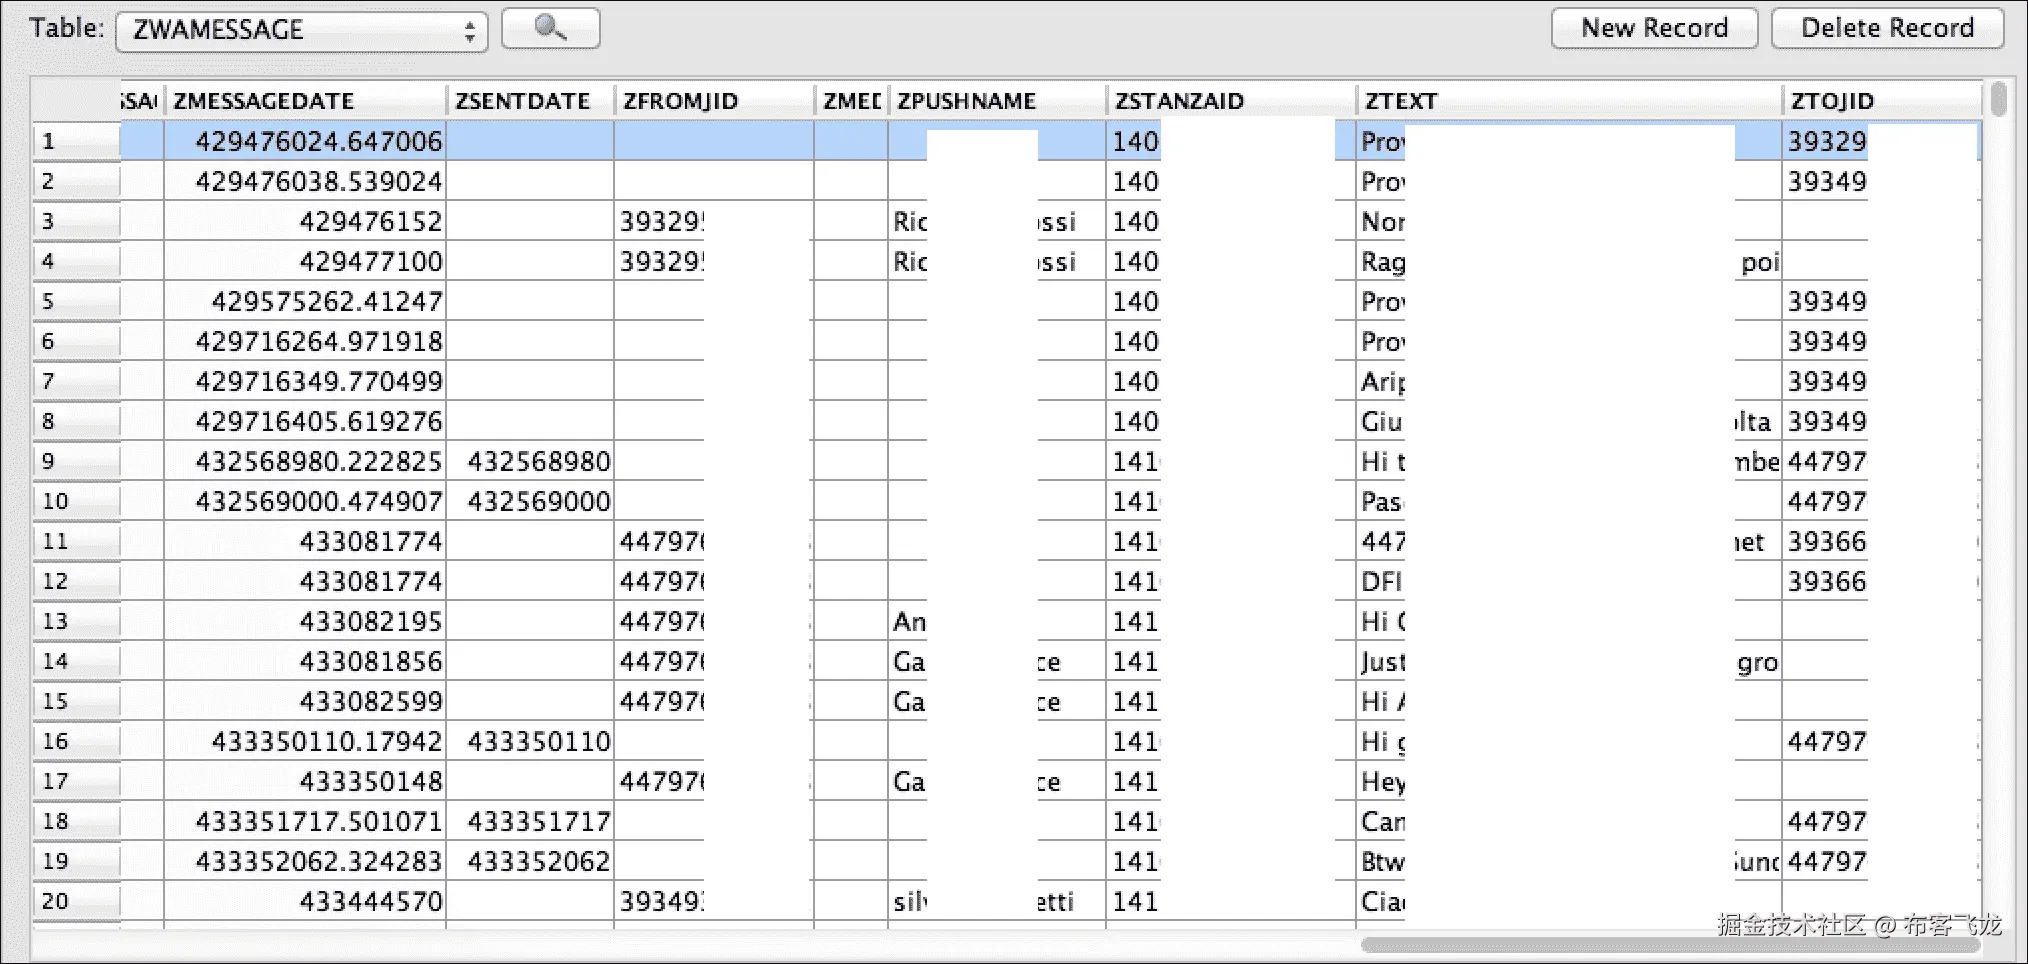Click ZSENTDATE cell 432569000 in row 10

530,501
